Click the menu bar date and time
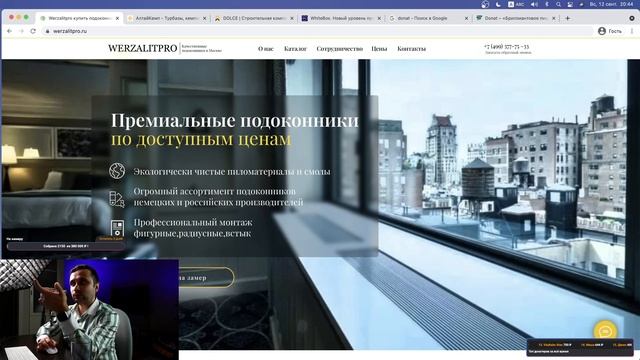 [x=611, y=4]
